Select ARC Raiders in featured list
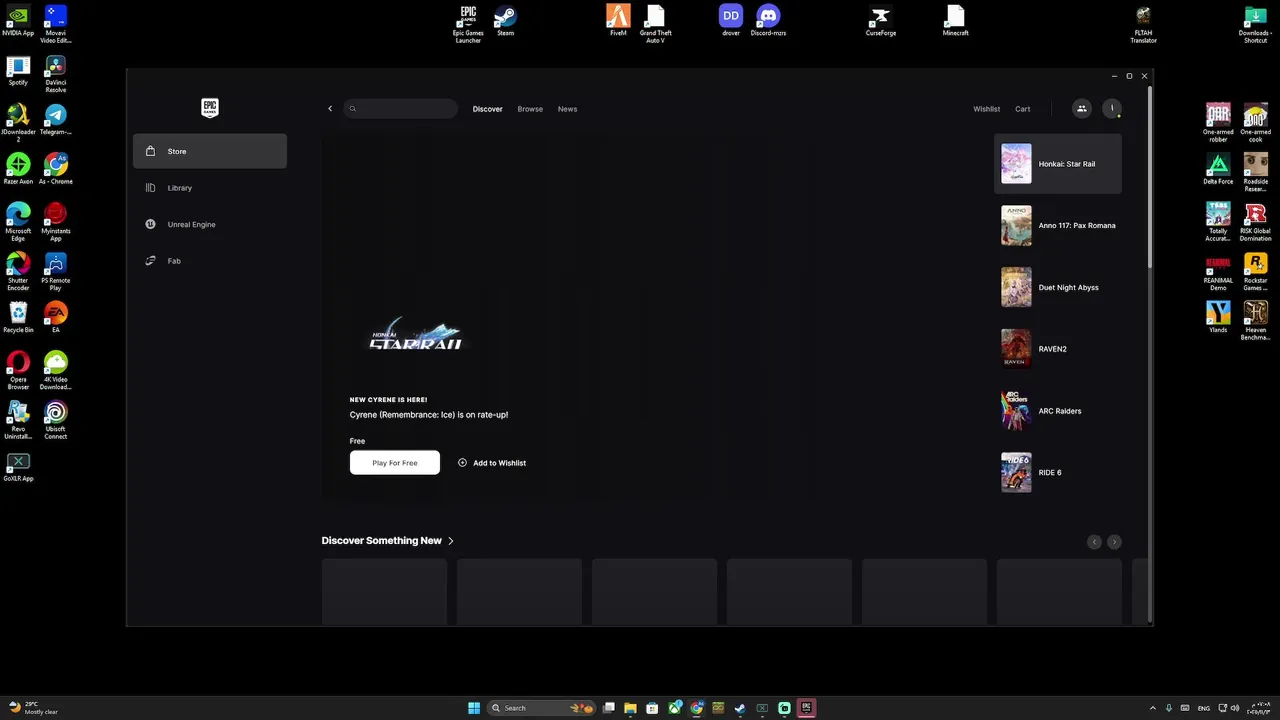1280x720 pixels. coord(1058,411)
